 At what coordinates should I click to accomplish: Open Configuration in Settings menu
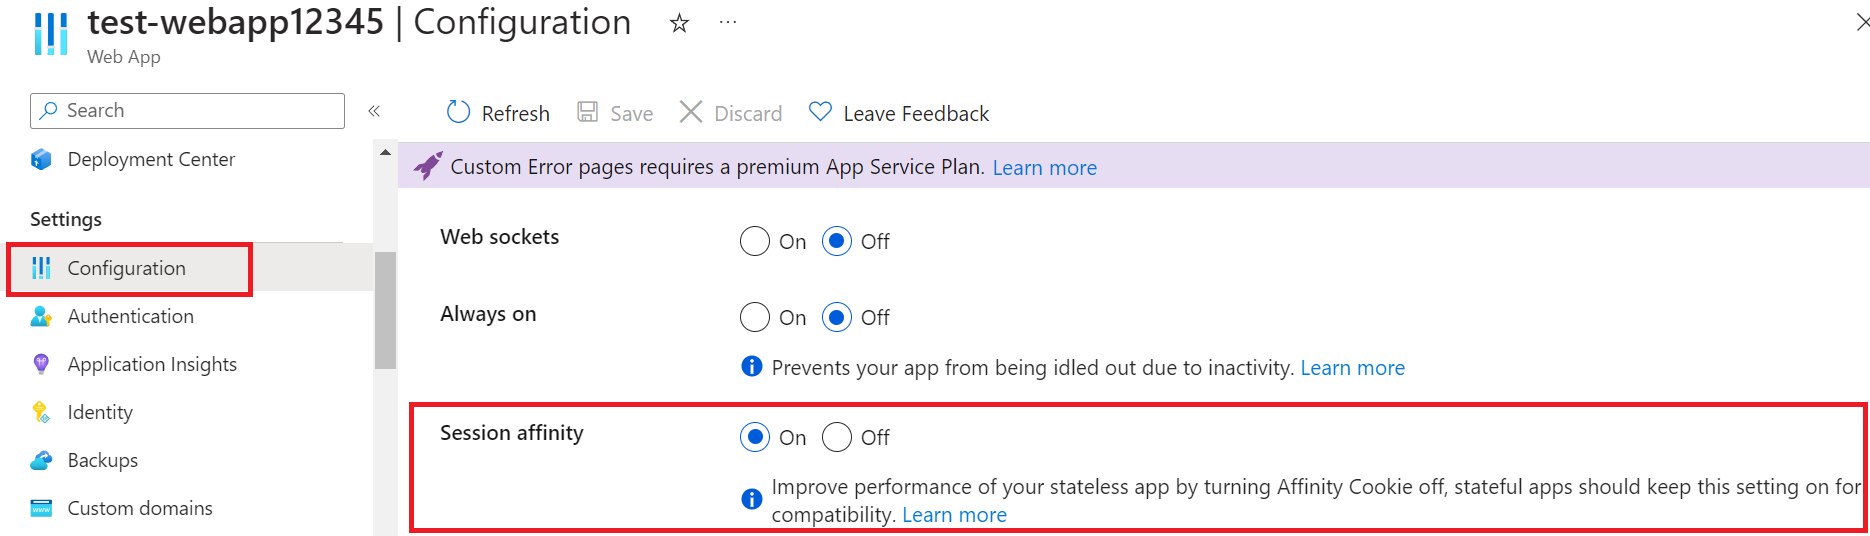pyautogui.click(x=127, y=268)
